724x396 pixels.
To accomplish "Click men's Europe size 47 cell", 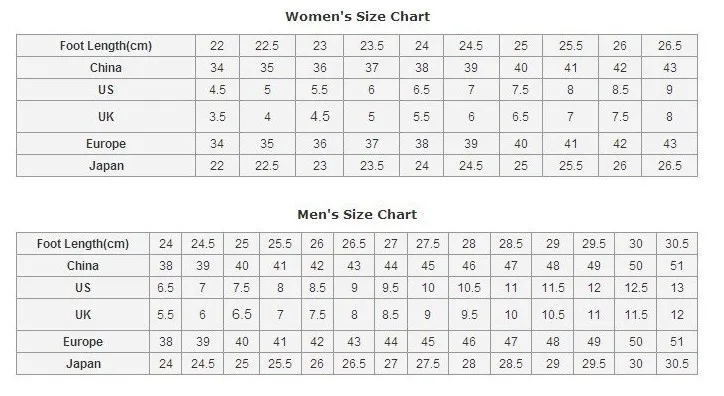I will coord(511,342).
